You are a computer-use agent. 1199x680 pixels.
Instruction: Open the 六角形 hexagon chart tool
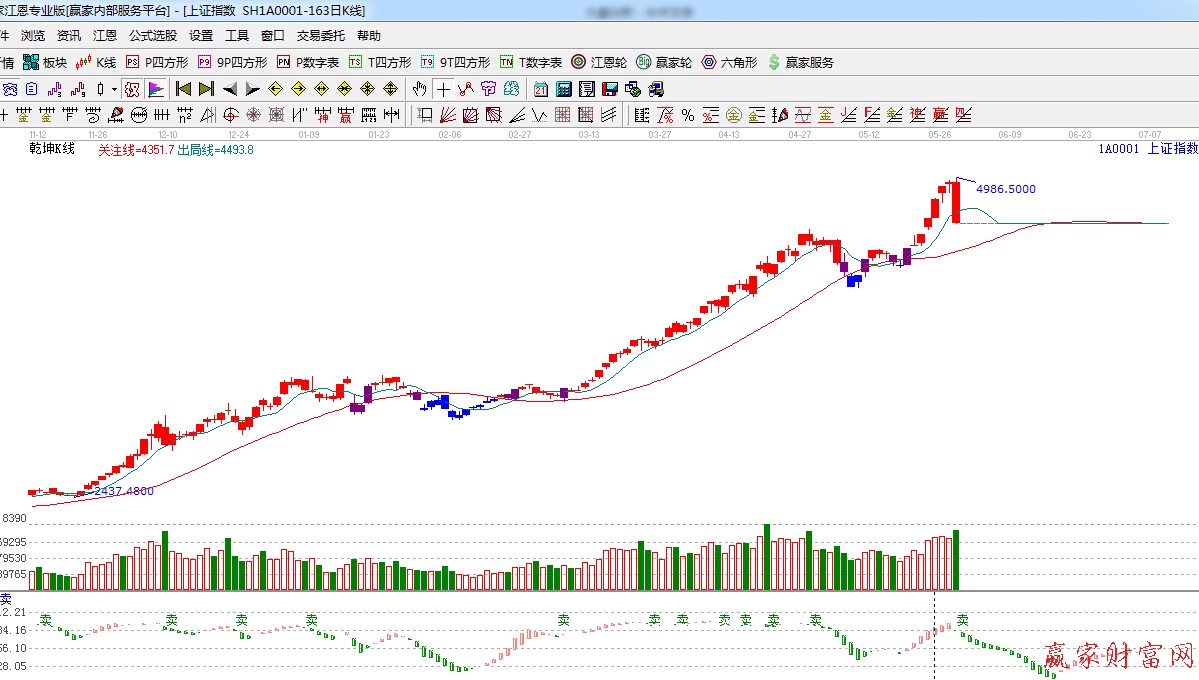click(729, 62)
